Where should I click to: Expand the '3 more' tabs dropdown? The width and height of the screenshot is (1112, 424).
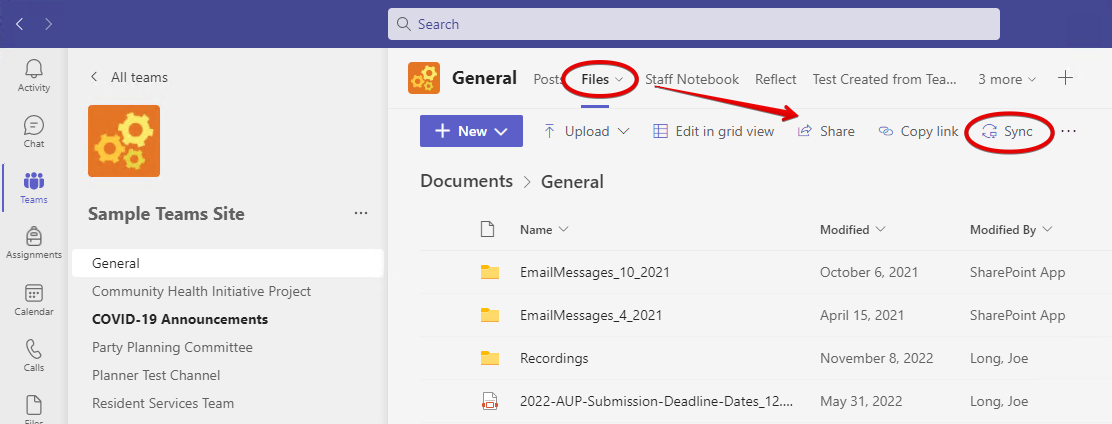tap(1007, 79)
